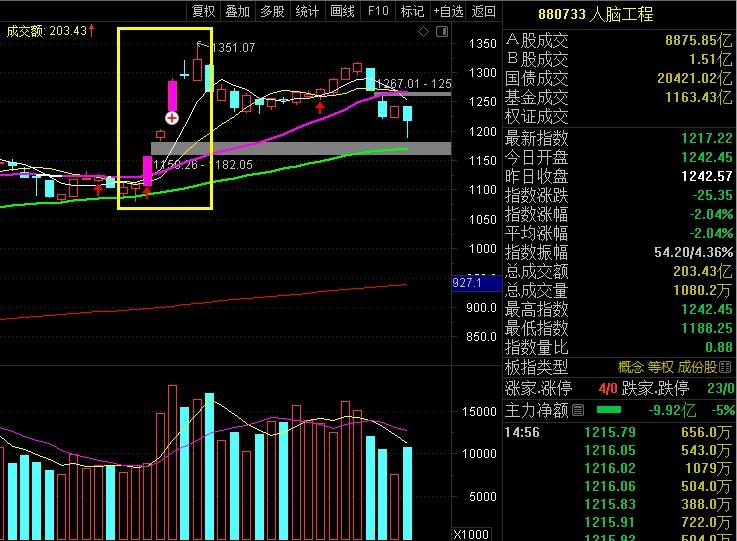Click the red arrow beside 成交额 203.43
The width and height of the screenshot is (737, 541).
(91, 31)
